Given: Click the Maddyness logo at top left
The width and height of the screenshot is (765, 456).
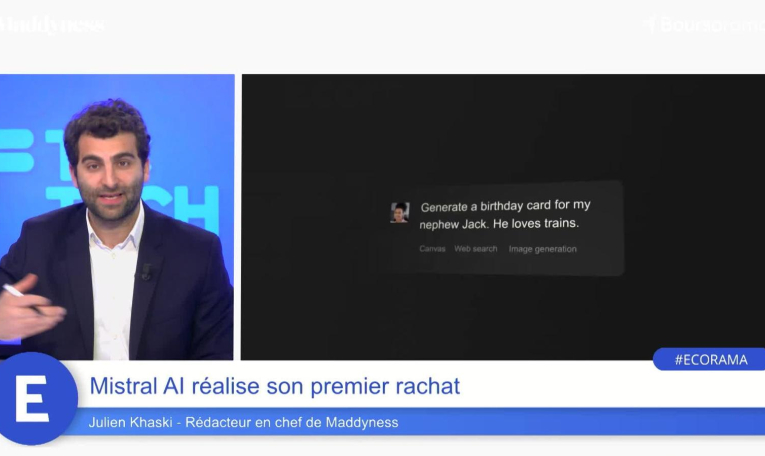Looking at the screenshot, I should click(51, 25).
